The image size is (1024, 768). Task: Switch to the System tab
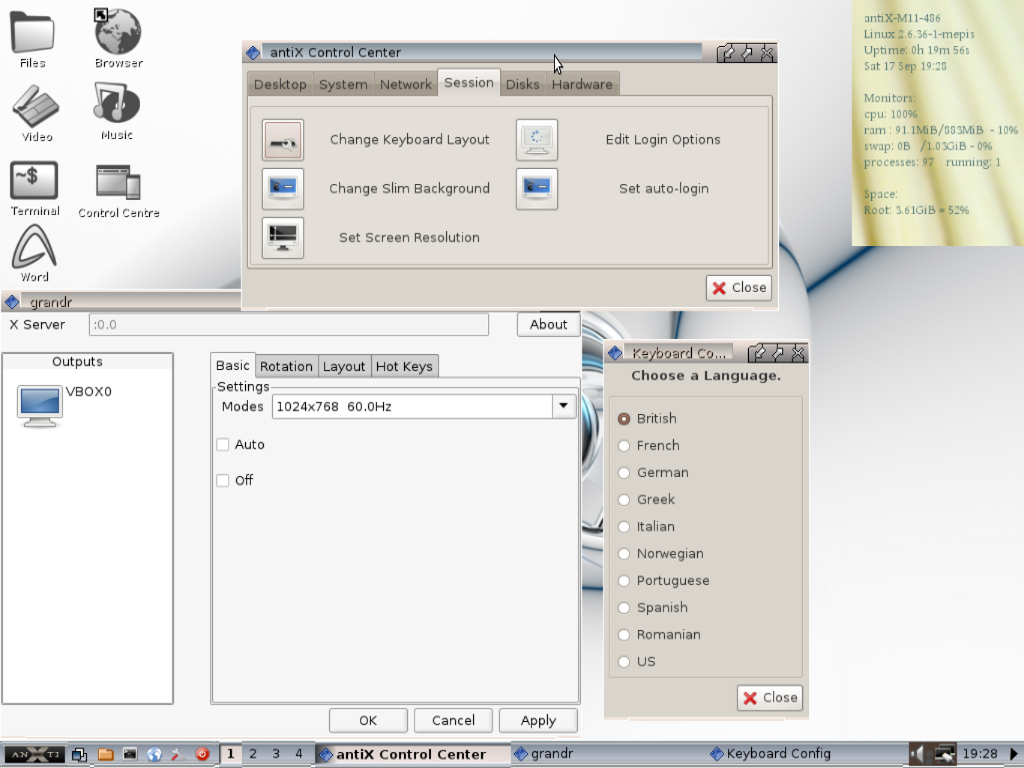(343, 84)
